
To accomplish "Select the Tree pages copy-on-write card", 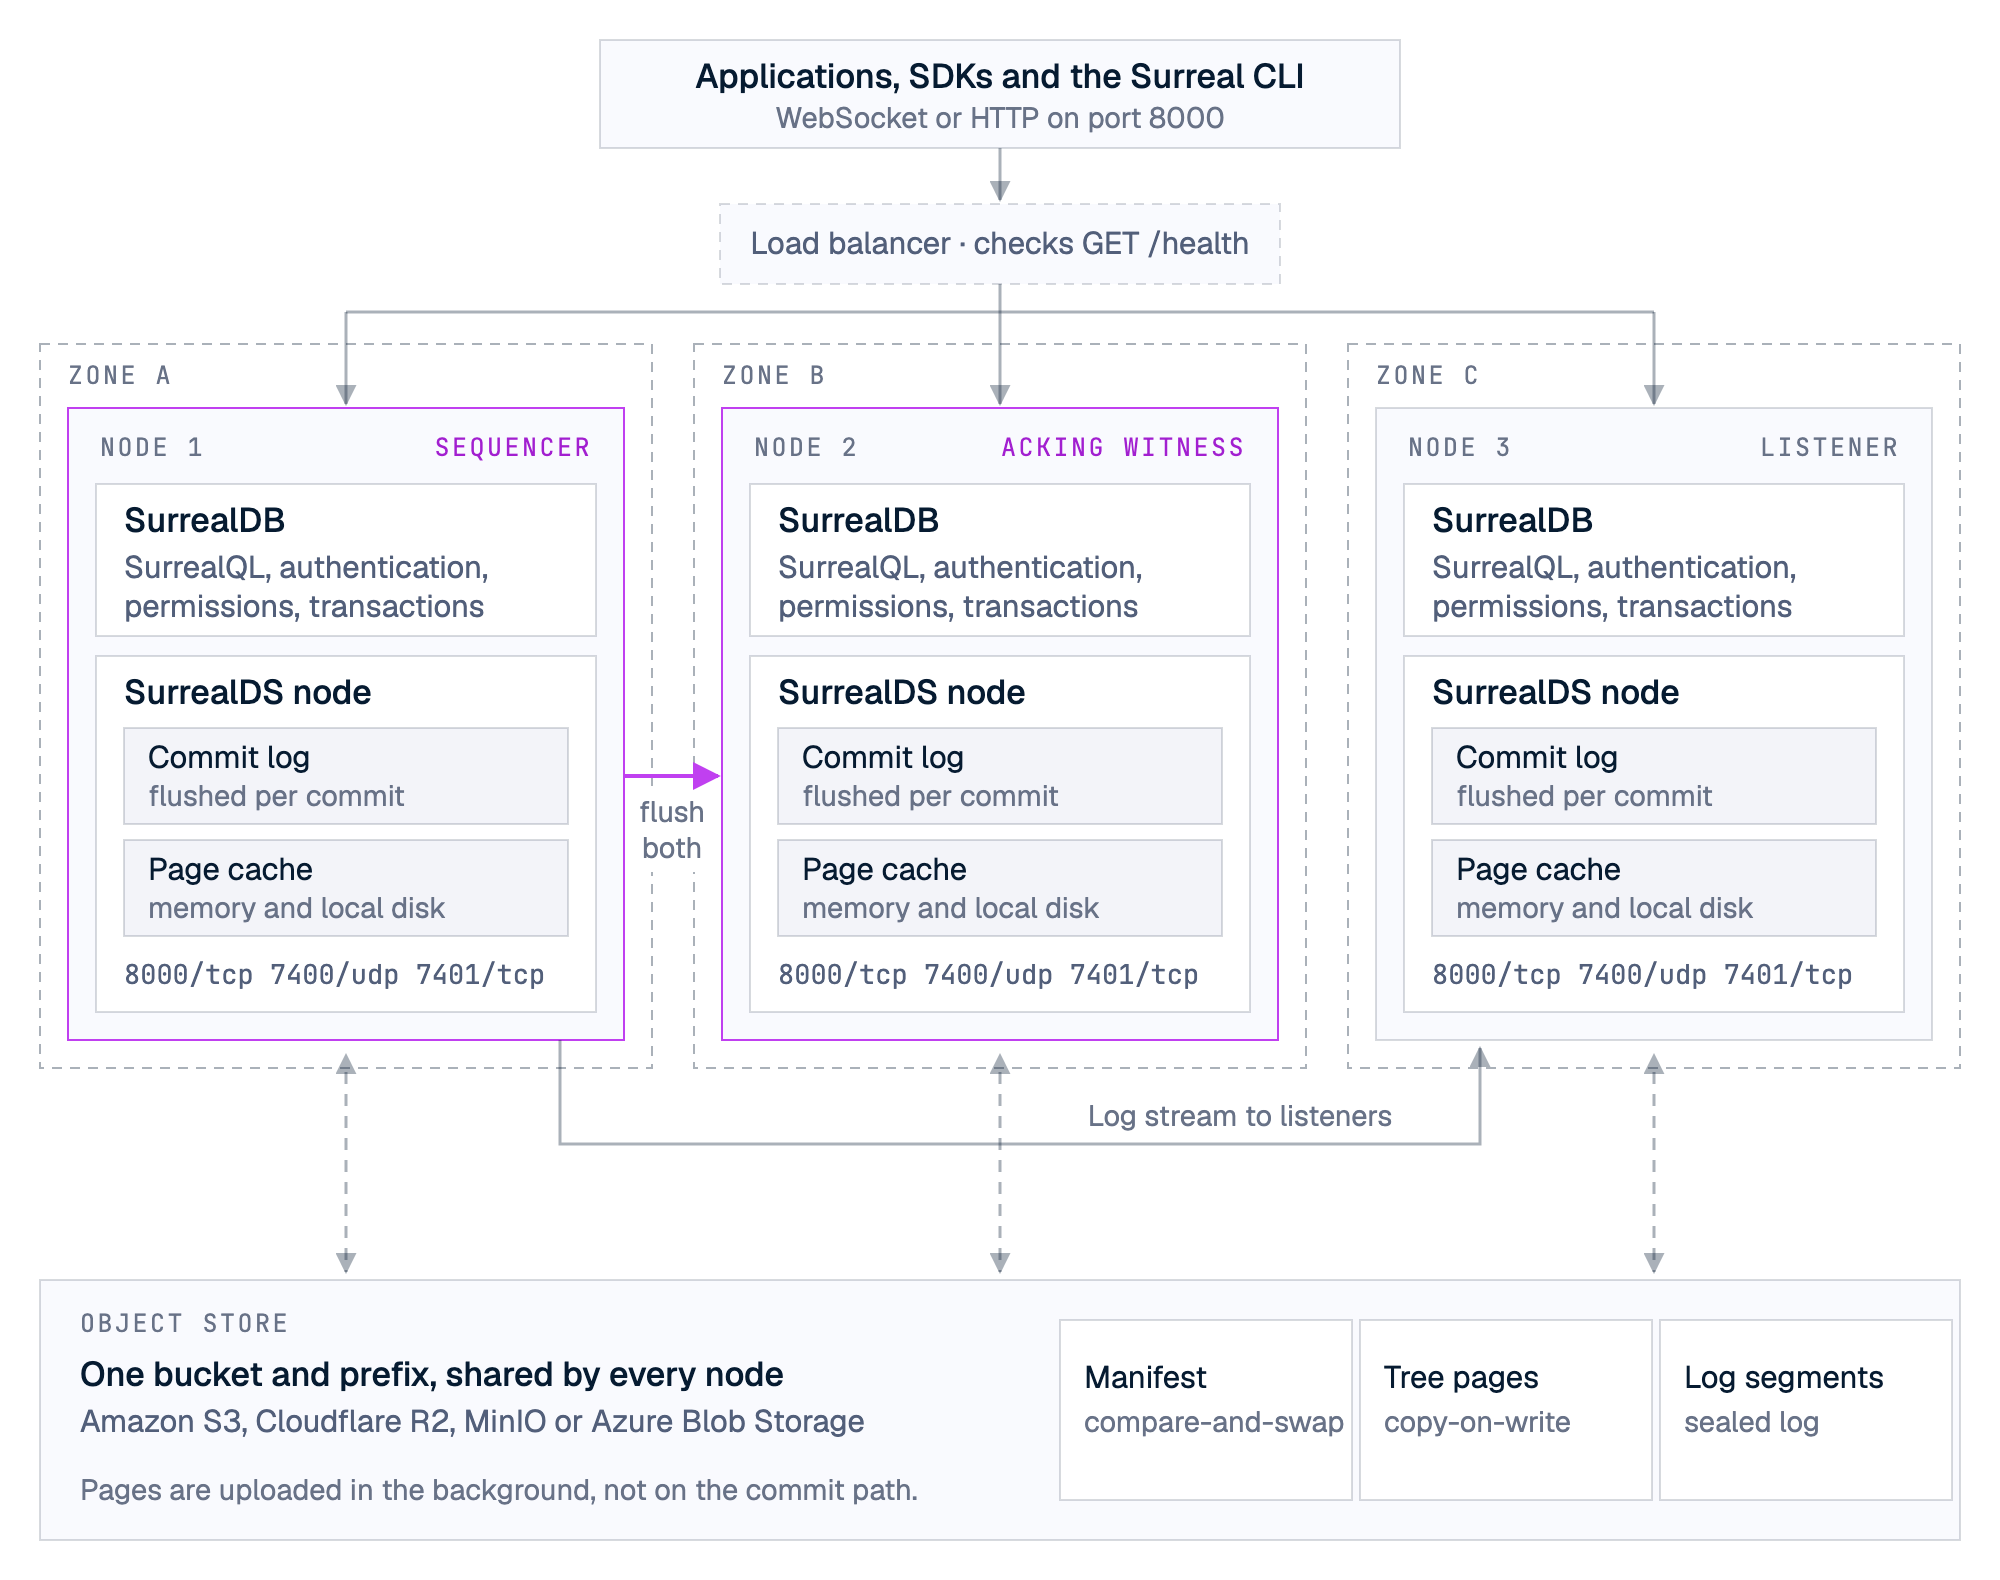I will pyautogui.click(x=1506, y=1410).
